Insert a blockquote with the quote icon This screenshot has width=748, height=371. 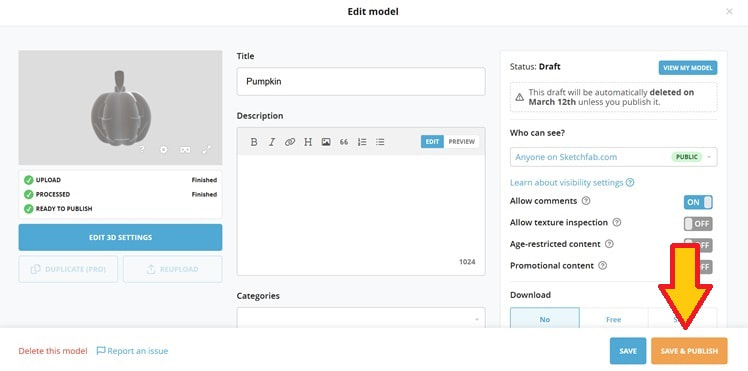(344, 142)
